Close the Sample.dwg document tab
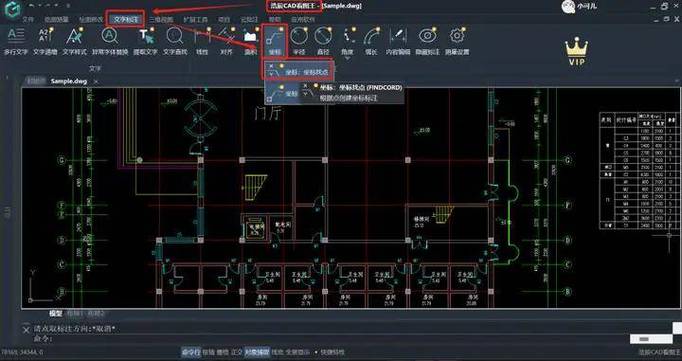The height and width of the screenshot is (361, 682). [96, 81]
